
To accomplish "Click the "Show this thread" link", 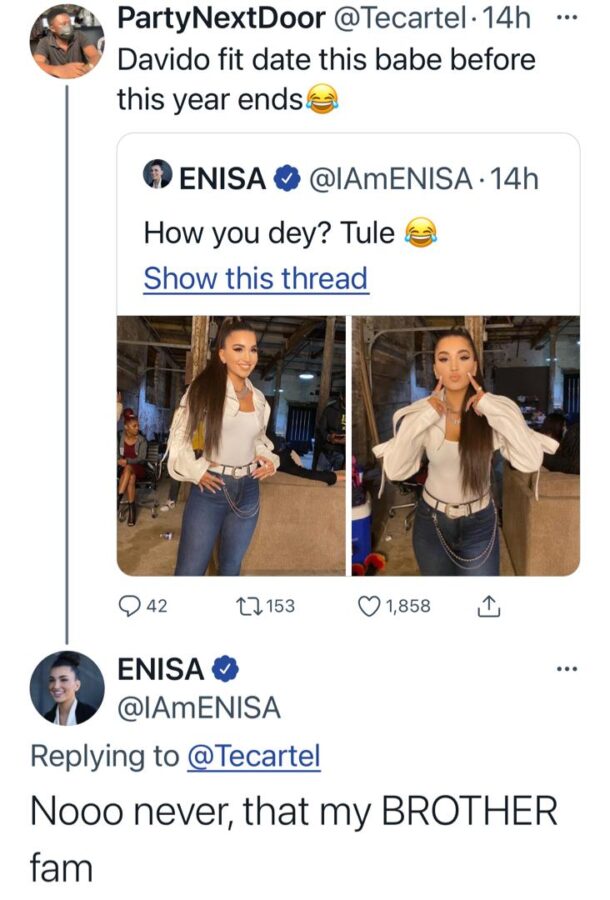I will [256, 278].
